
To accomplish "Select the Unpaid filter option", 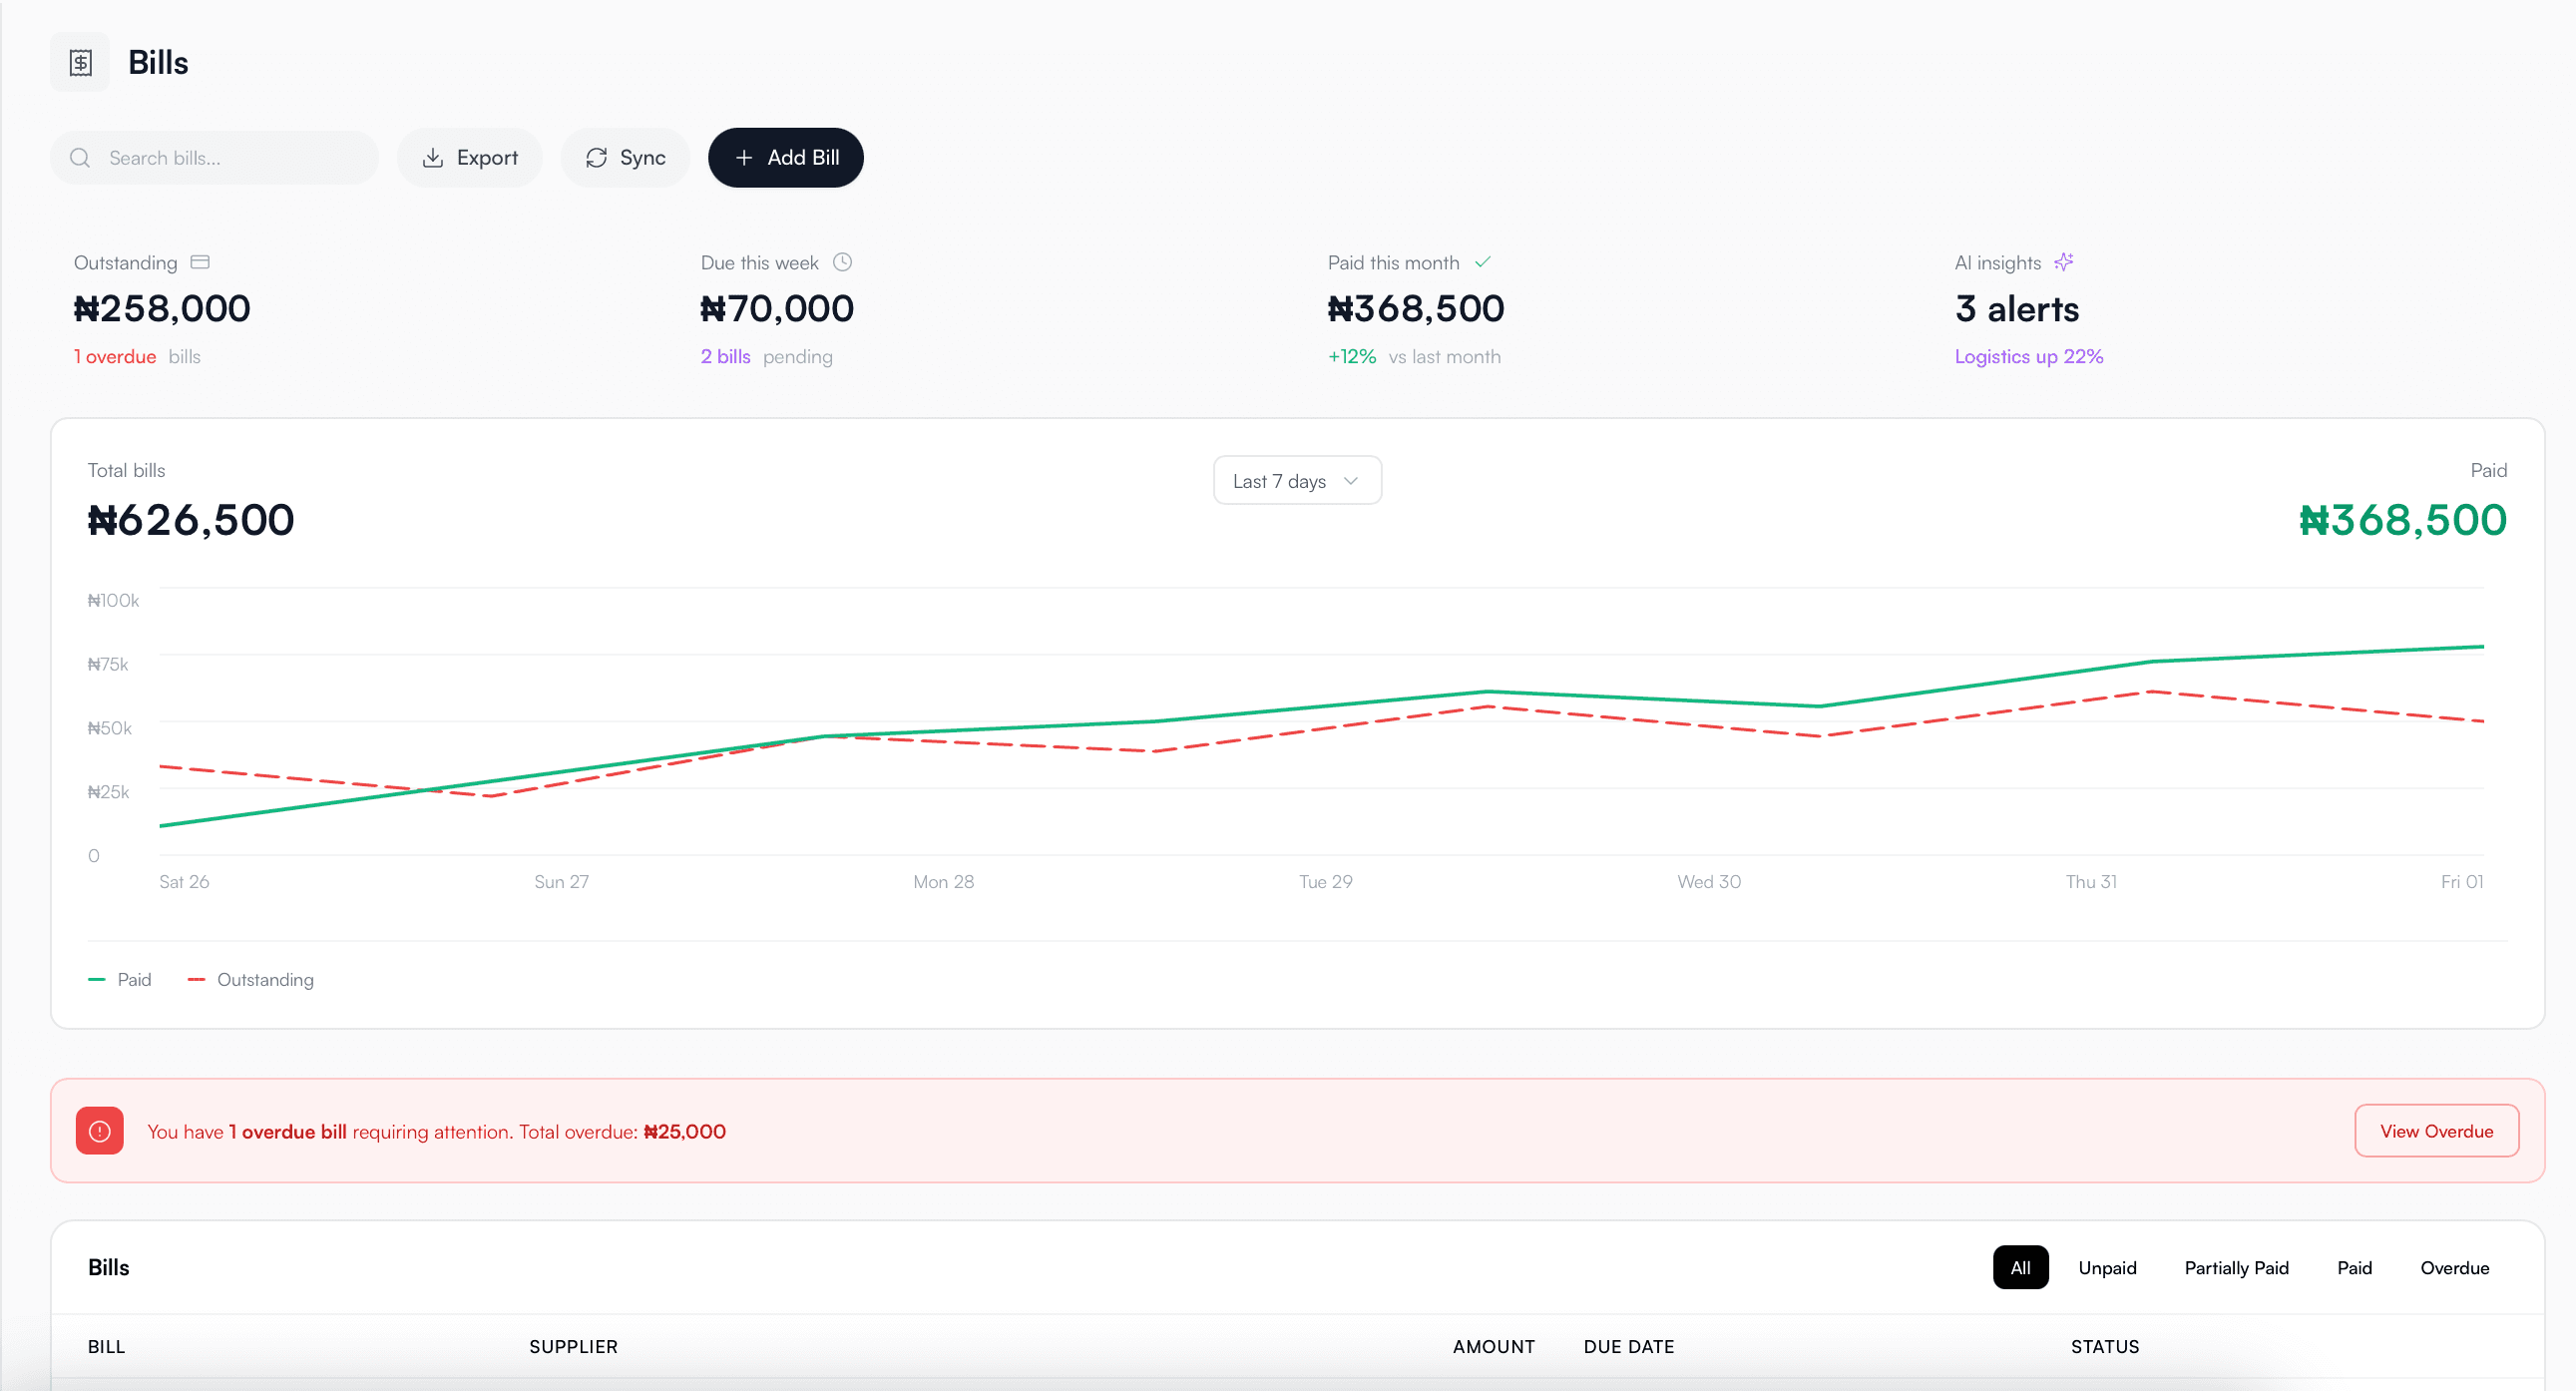I will tap(2107, 1267).
